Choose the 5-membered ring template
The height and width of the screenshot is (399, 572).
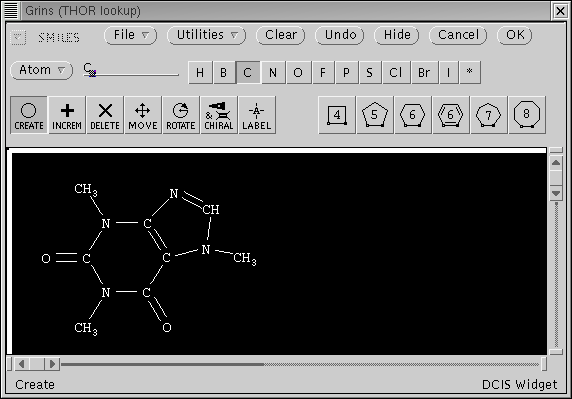pyautogui.click(x=375, y=115)
